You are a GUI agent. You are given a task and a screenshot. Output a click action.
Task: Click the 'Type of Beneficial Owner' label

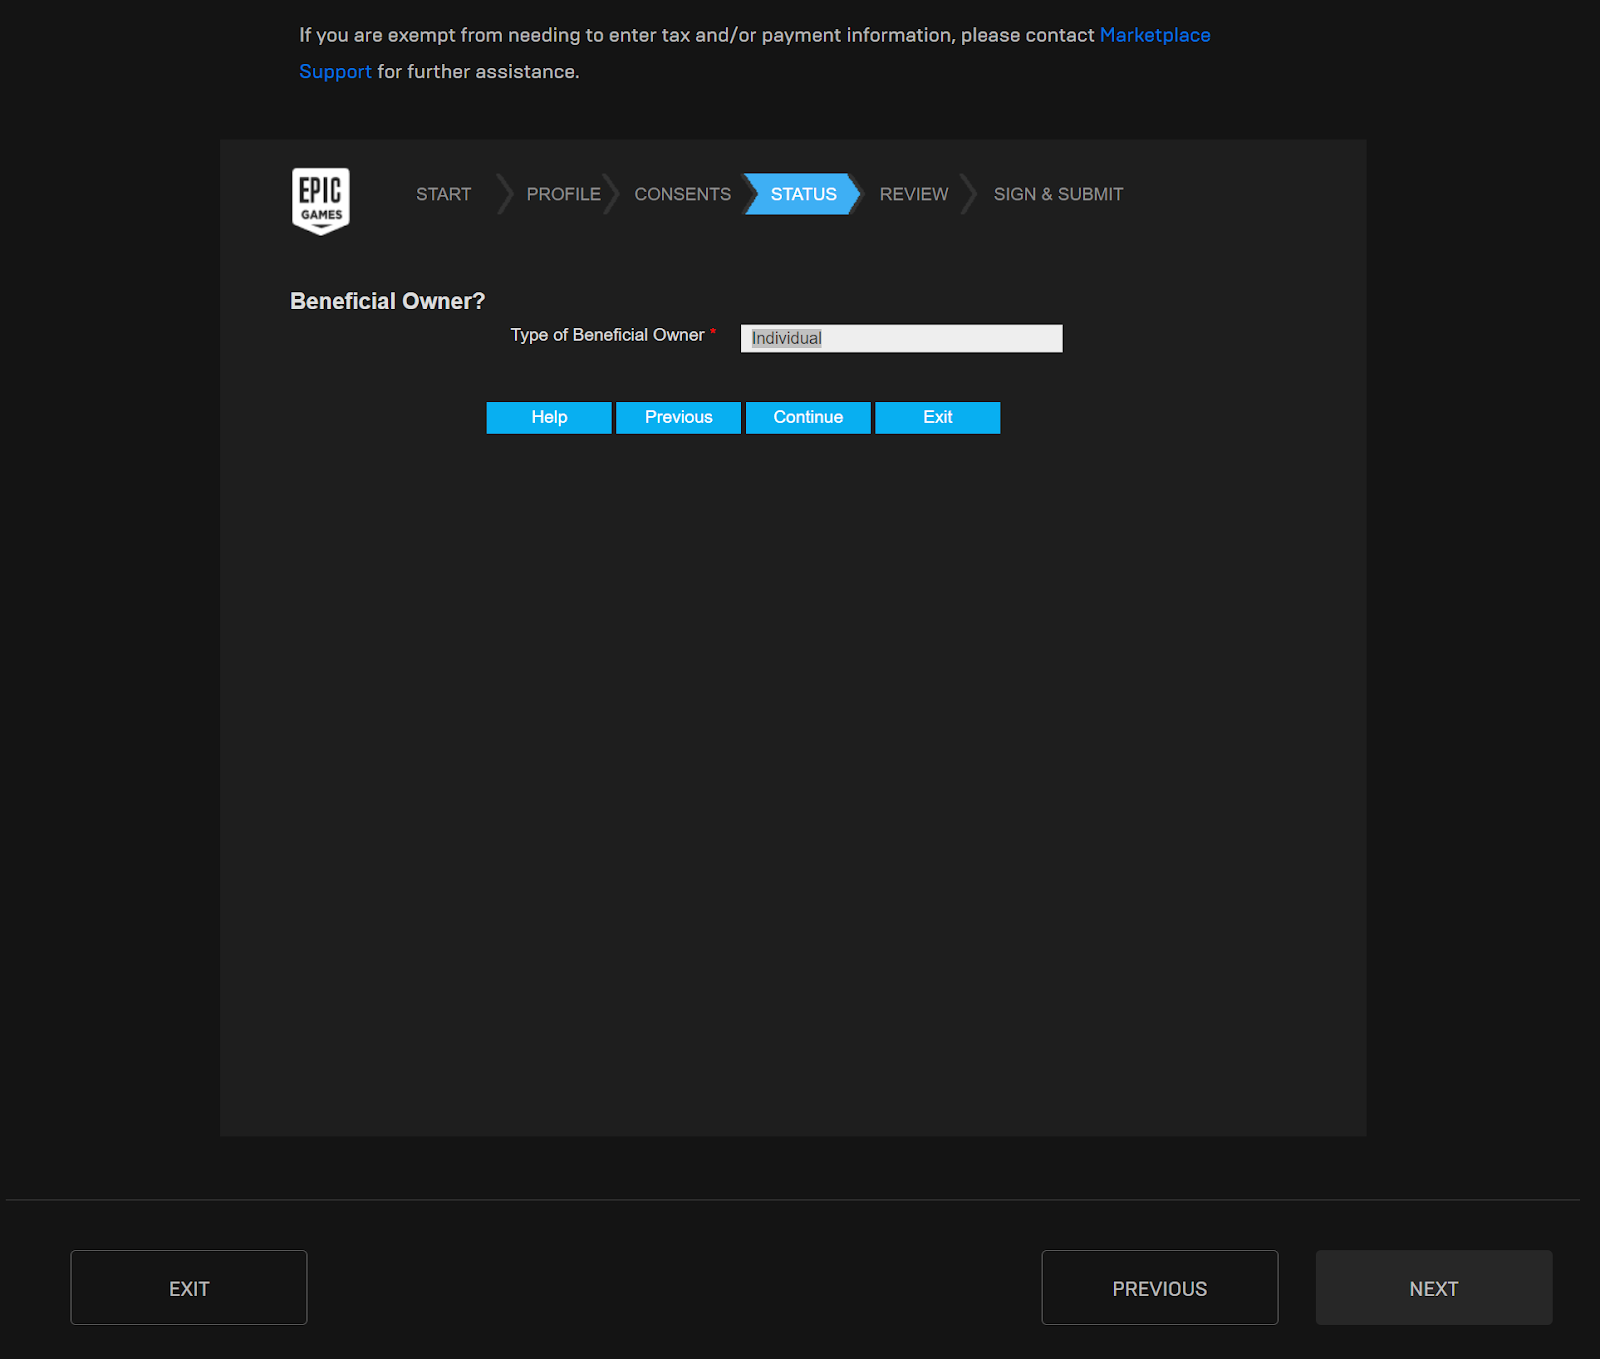click(x=607, y=335)
